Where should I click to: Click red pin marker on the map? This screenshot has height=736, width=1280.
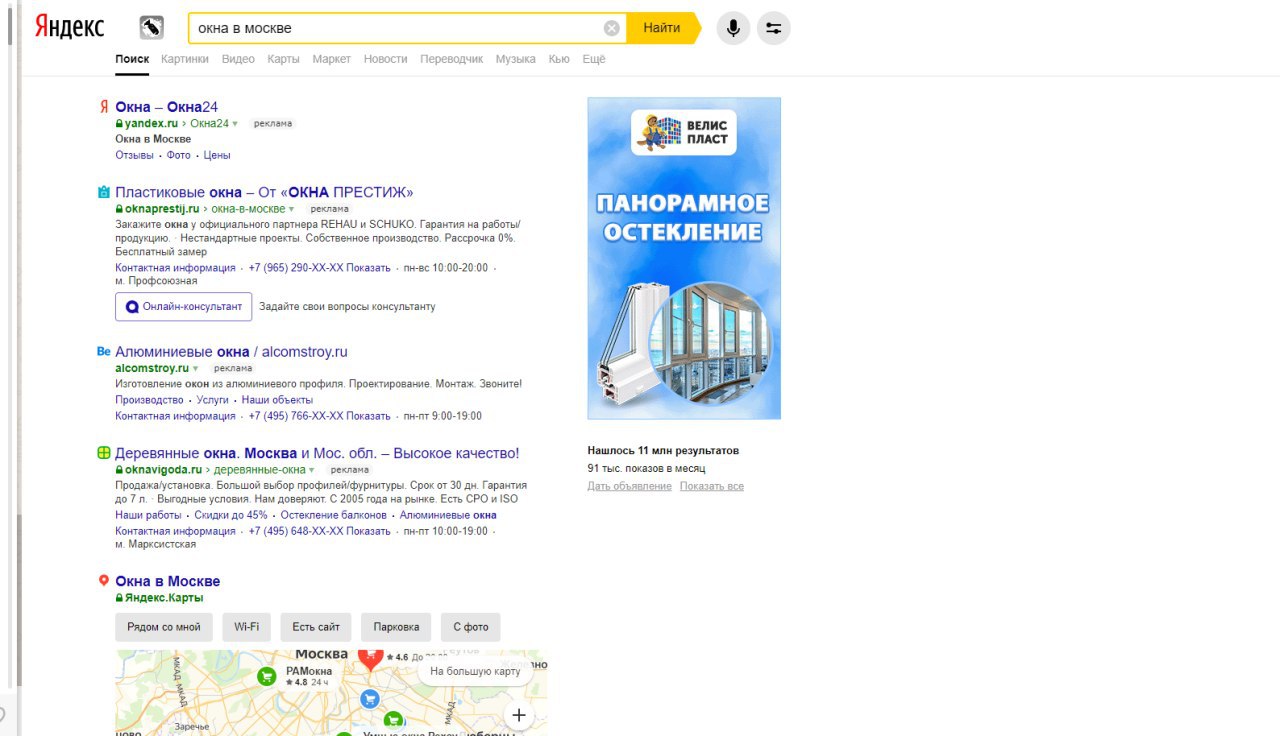tap(370, 658)
